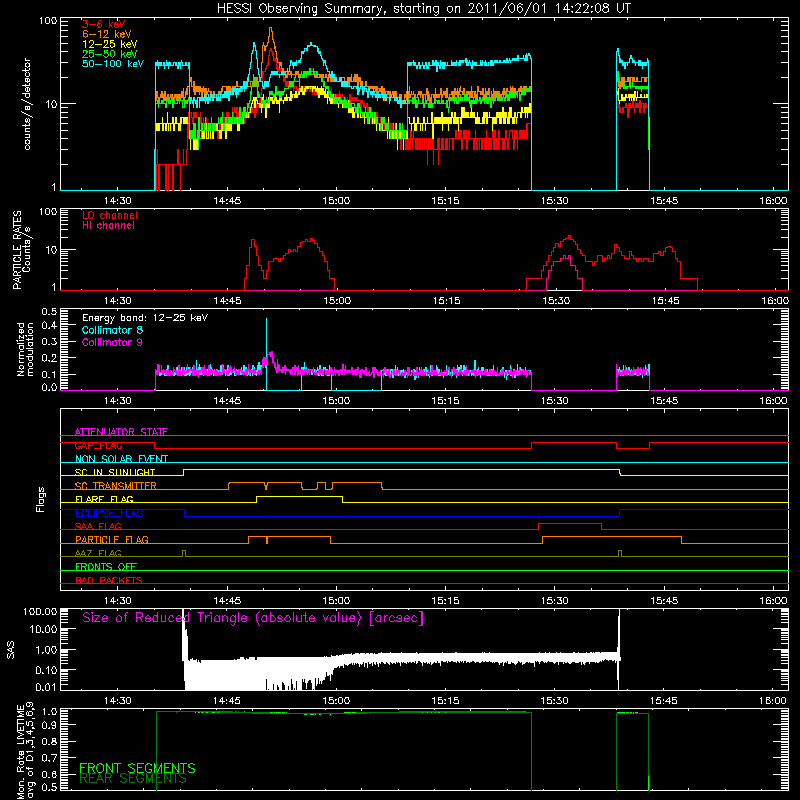Click 15:45 tick label under SAS plot

tap(664, 701)
